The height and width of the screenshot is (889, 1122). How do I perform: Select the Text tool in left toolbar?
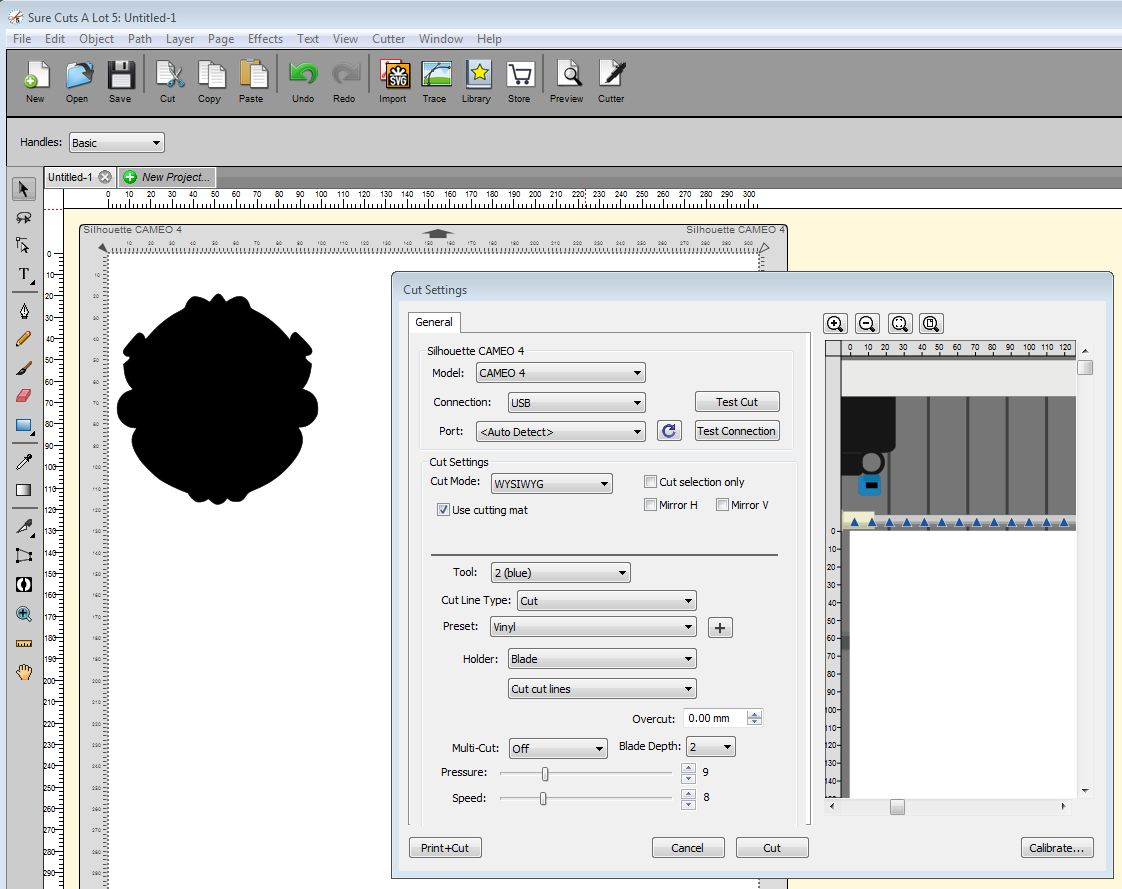coord(24,275)
